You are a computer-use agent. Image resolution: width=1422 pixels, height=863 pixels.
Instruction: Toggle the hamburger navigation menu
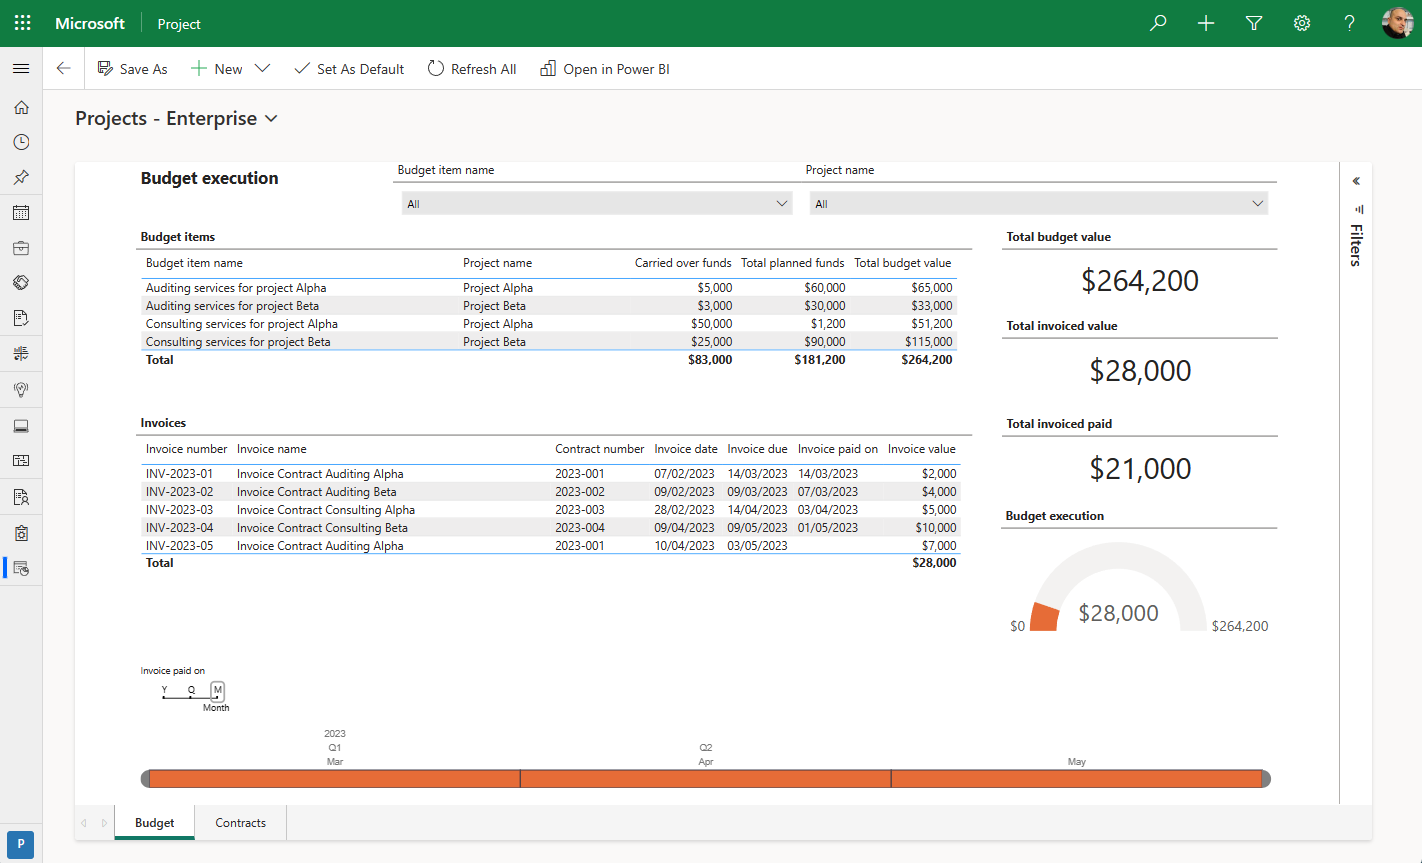click(x=21, y=69)
